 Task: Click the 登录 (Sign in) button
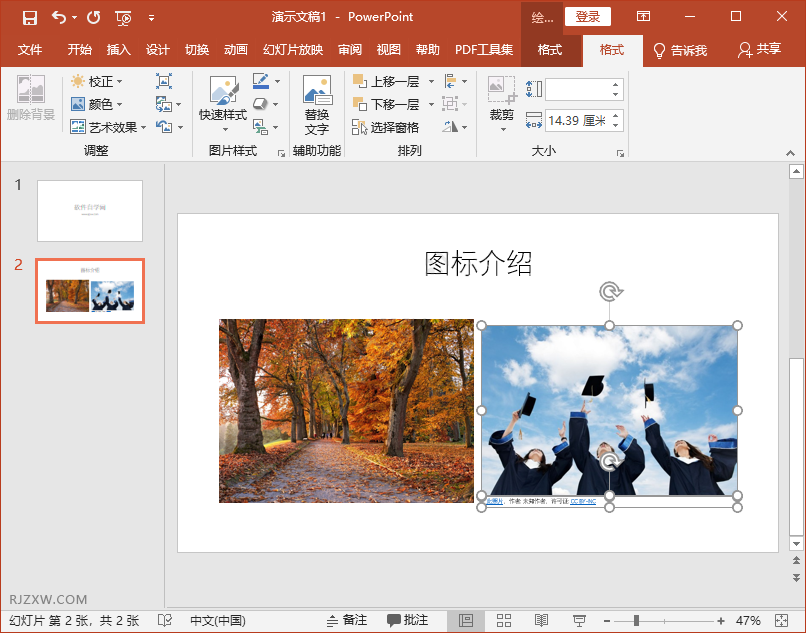point(587,17)
